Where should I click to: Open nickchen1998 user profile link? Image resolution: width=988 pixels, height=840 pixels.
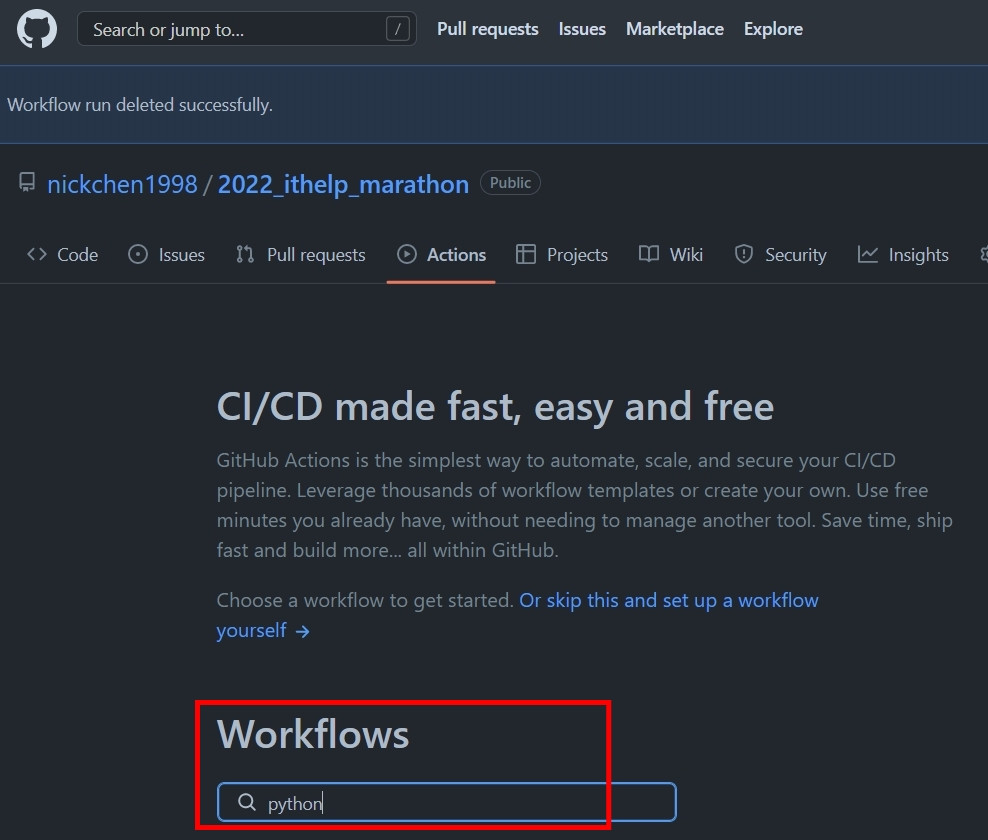click(122, 184)
